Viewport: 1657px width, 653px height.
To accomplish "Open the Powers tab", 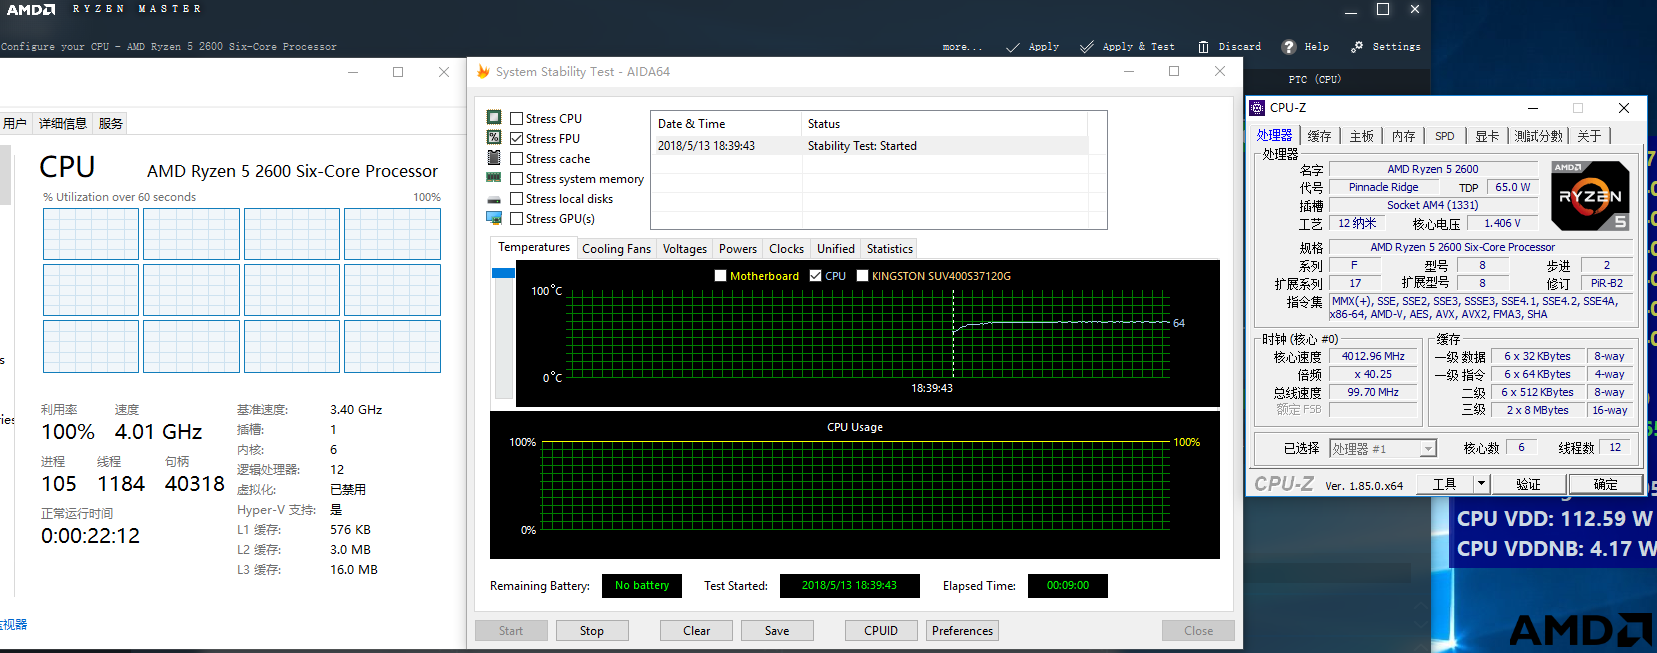I will pyautogui.click(x=738, y=249).
